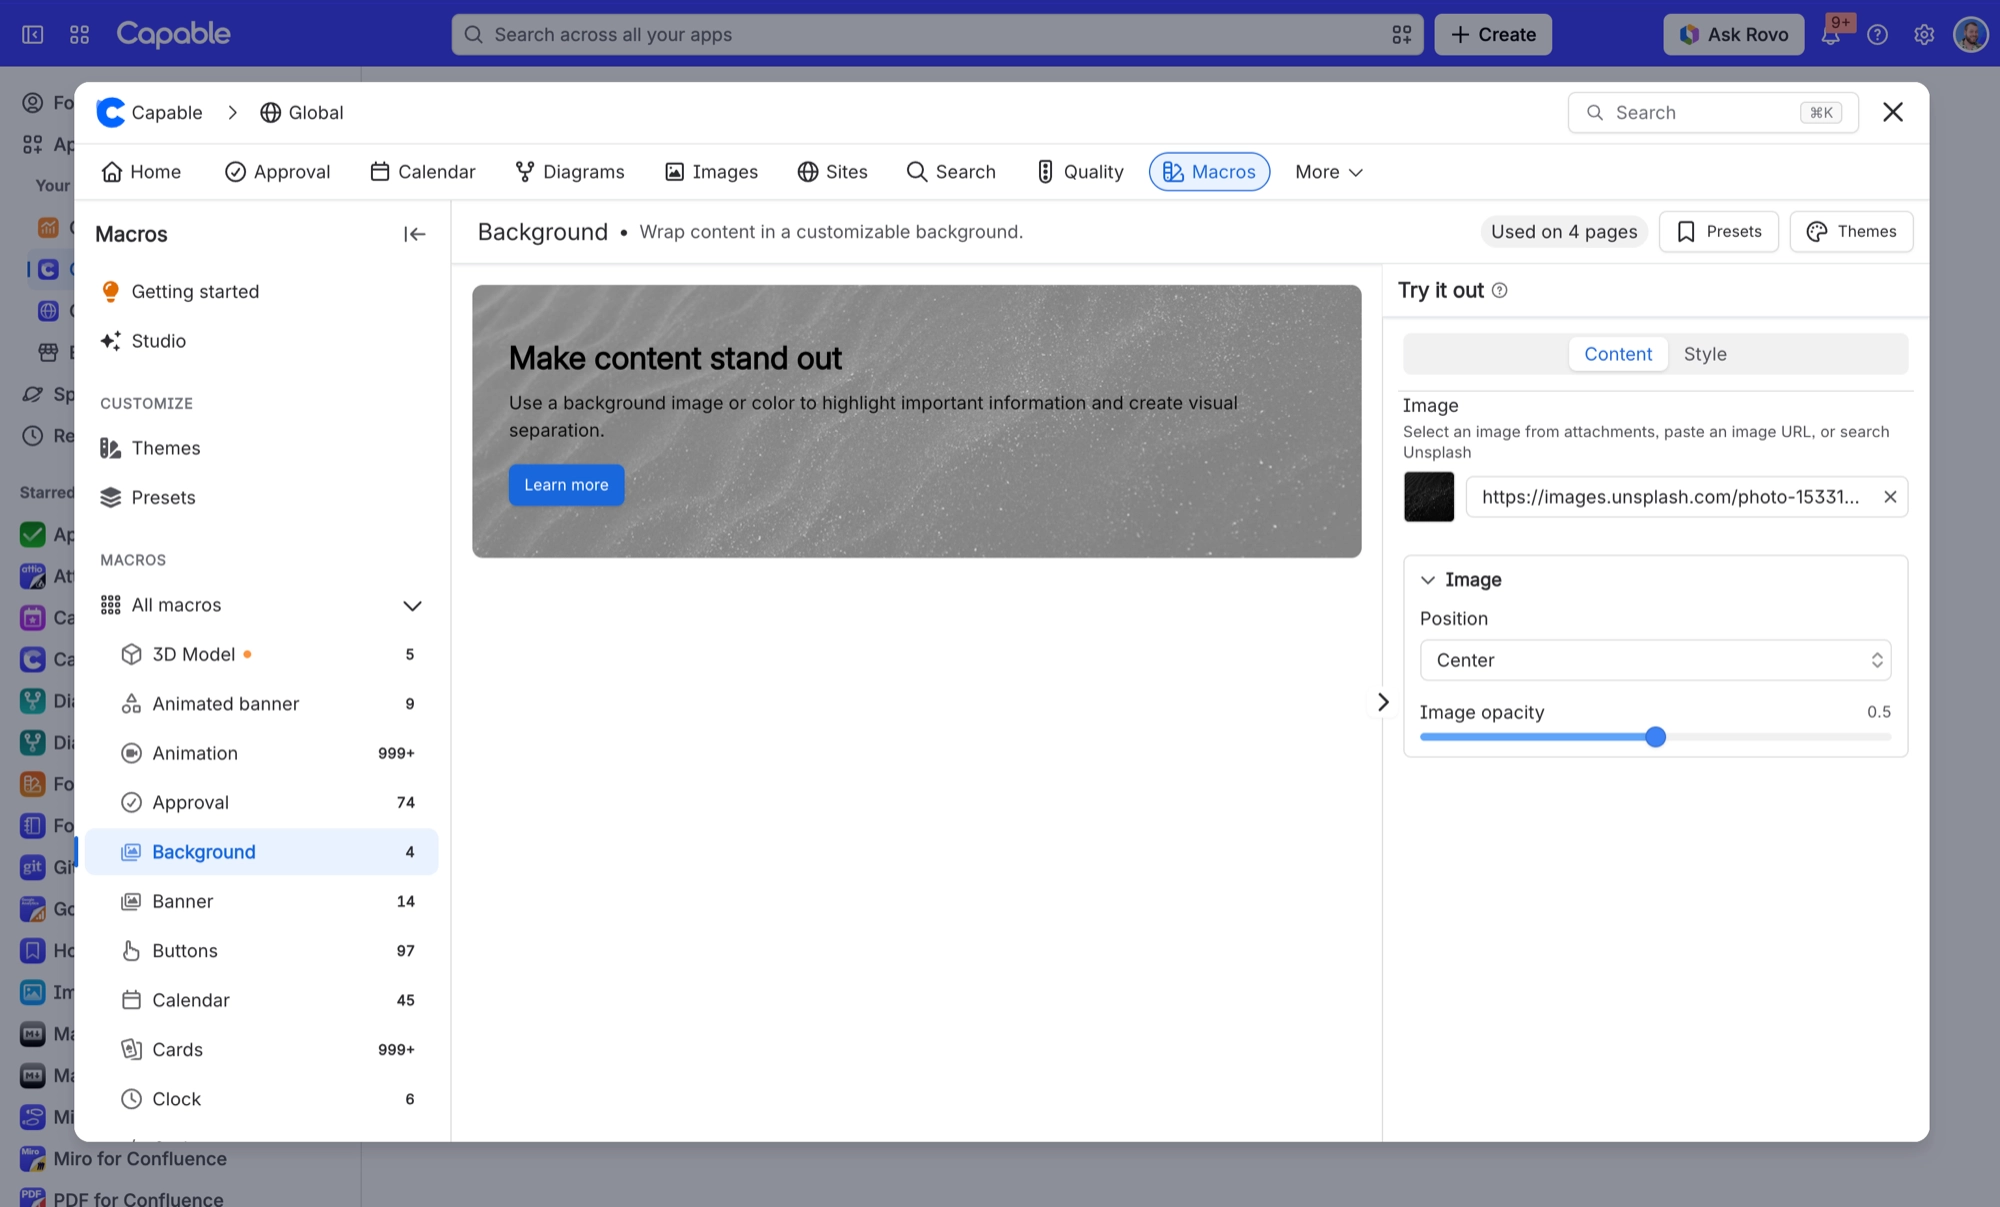
Task: Open settings gear in top bar
Action: [x=1924, y=35]
